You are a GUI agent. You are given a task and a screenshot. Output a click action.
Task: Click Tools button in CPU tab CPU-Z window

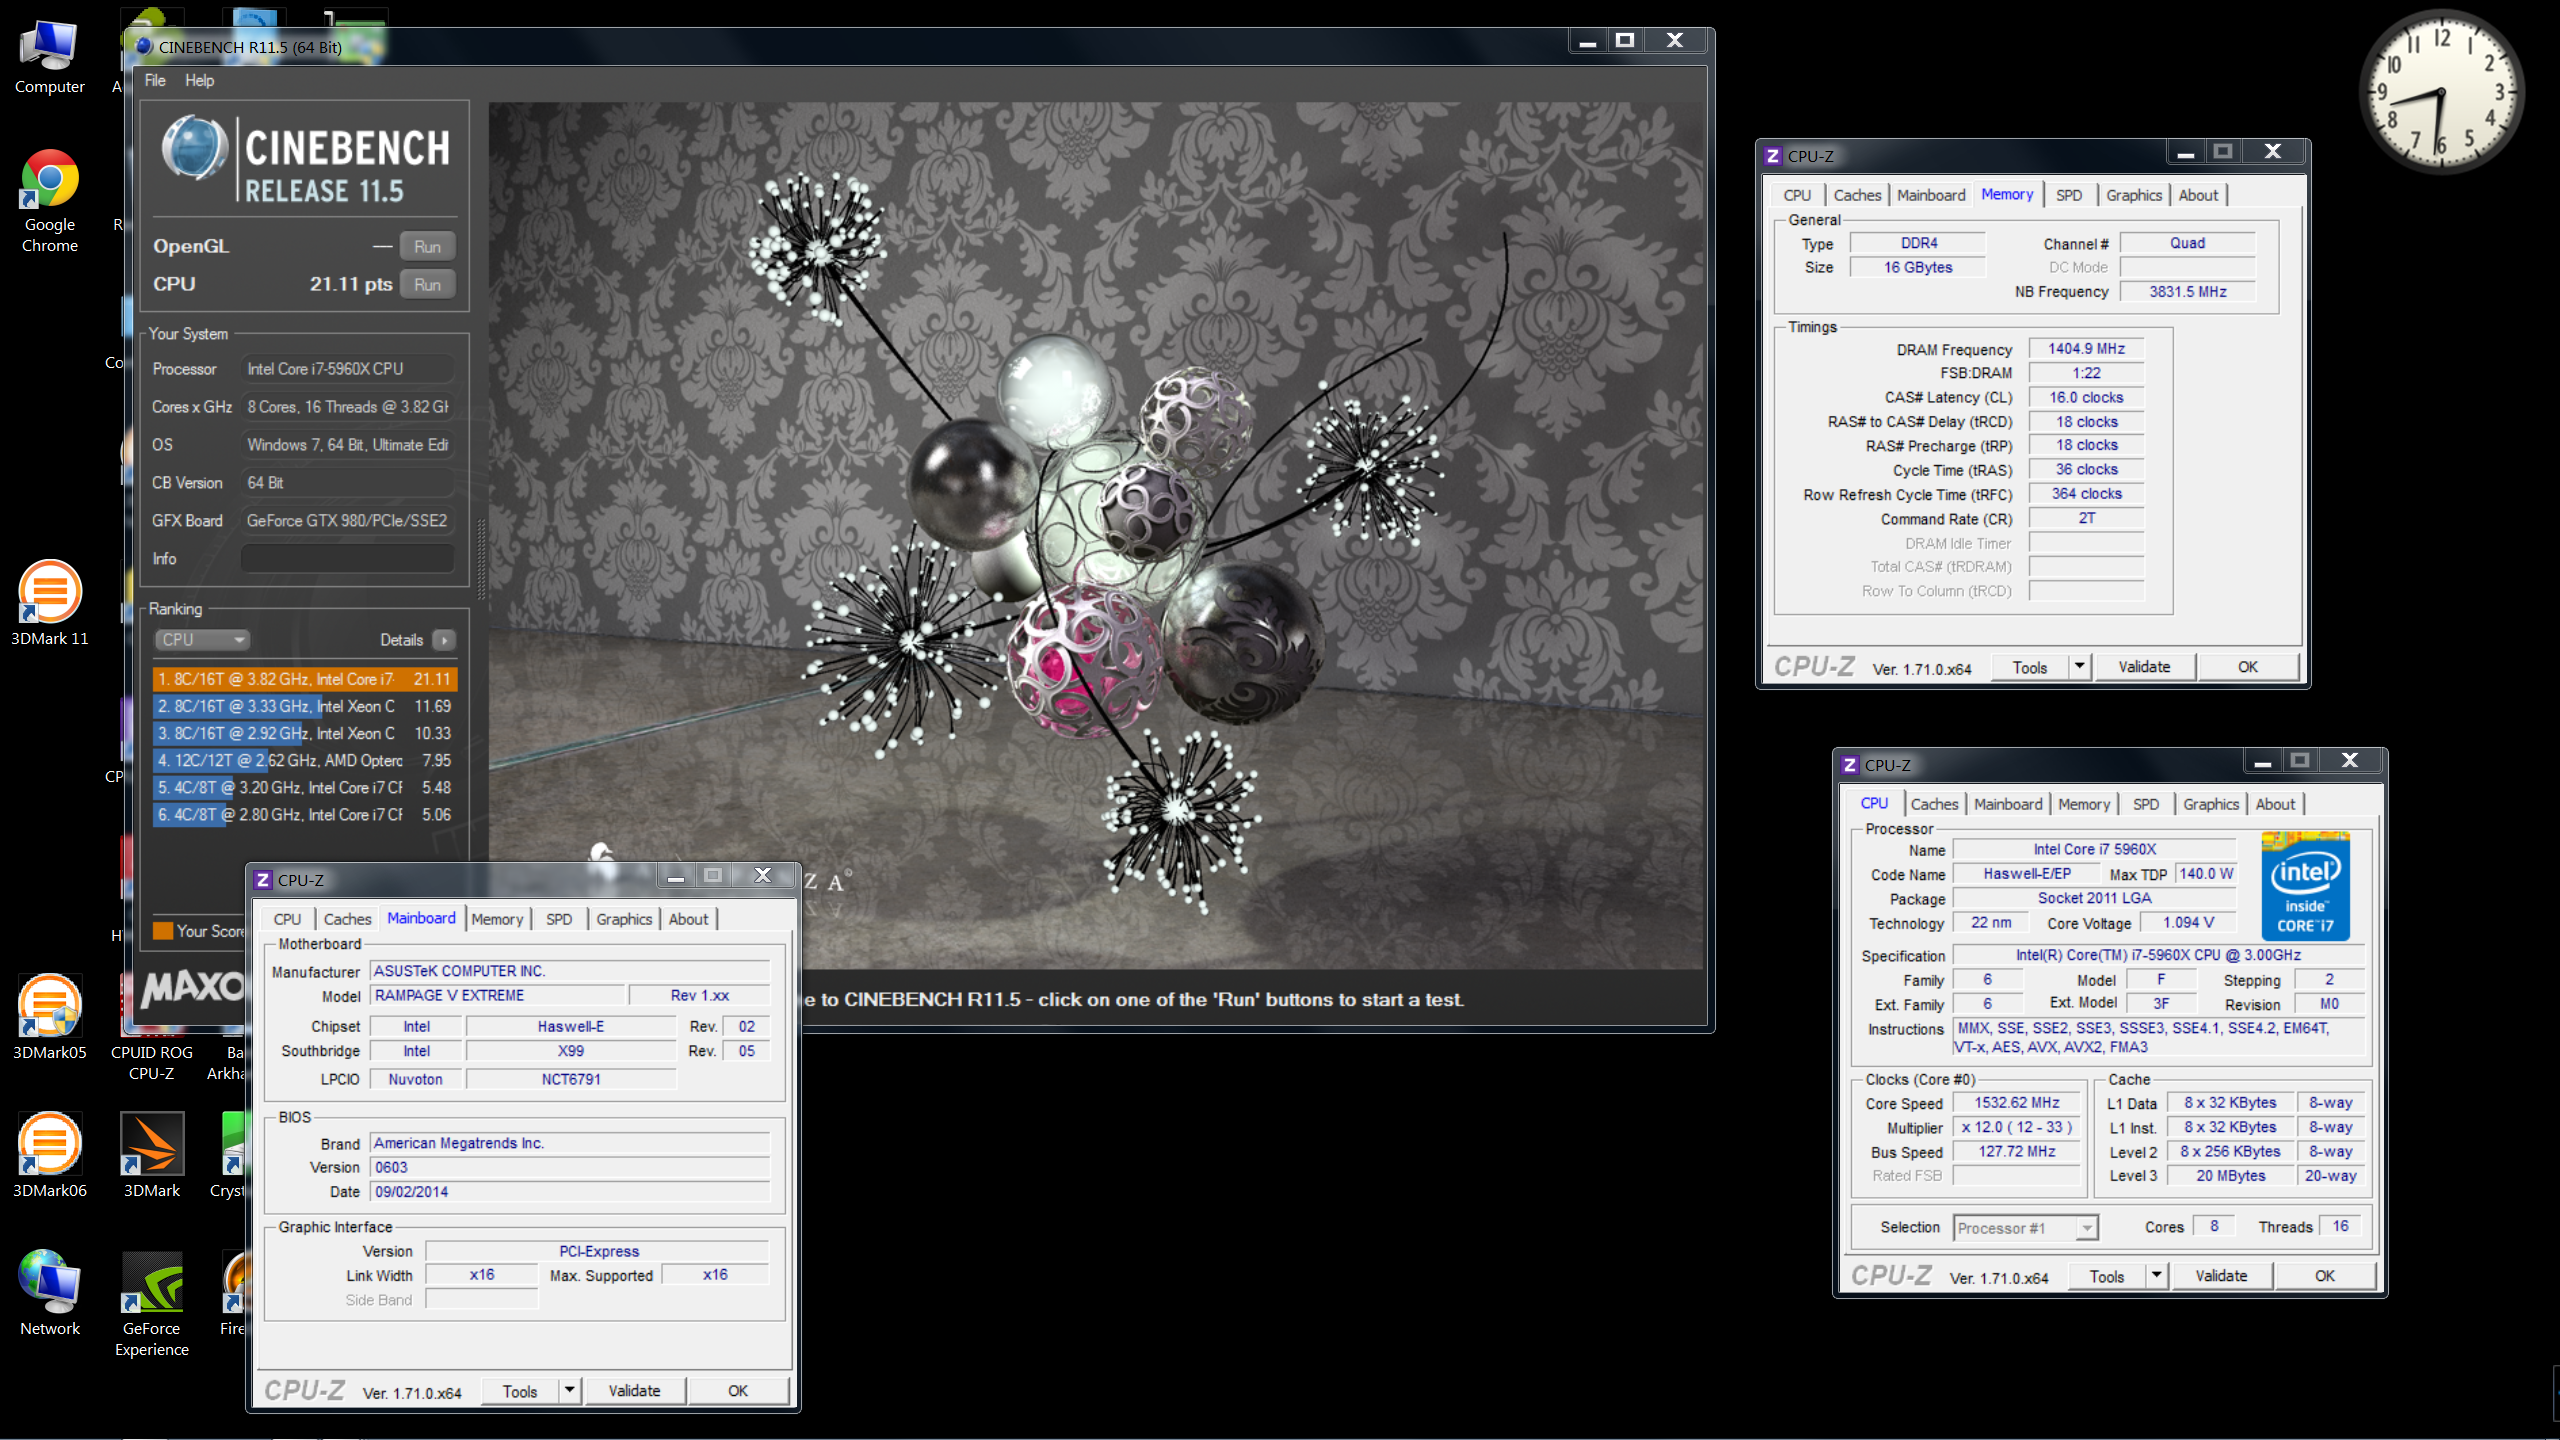[x=2106, y=1275]
